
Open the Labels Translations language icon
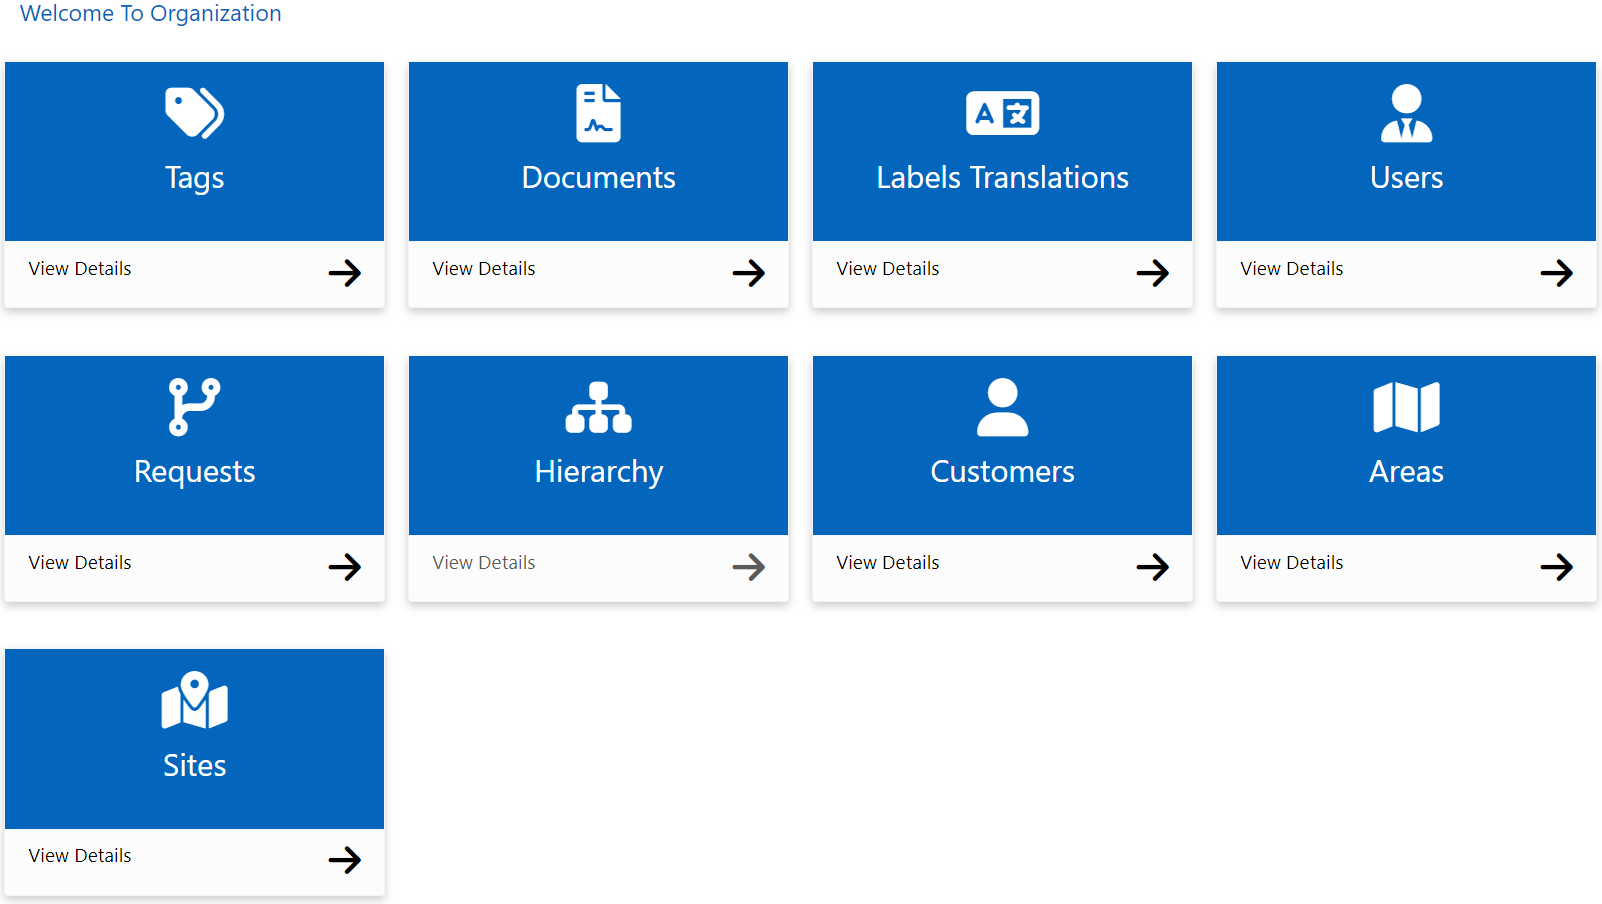[x=1002, y=113]
